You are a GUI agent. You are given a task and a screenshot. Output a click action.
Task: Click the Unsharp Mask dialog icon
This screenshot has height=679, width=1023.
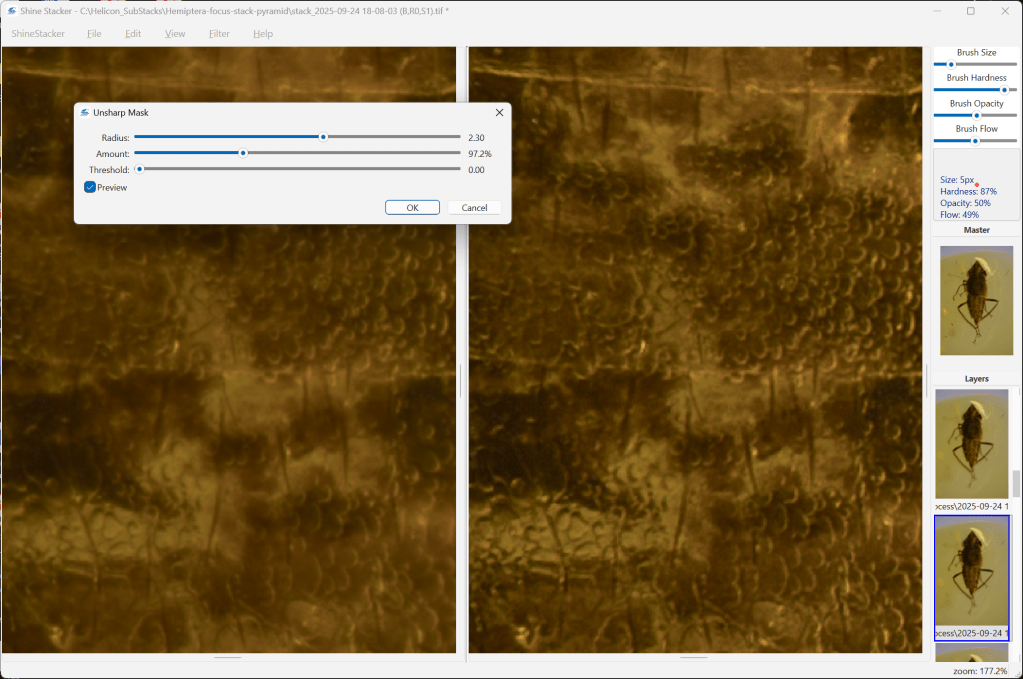(x=85, y=113)
